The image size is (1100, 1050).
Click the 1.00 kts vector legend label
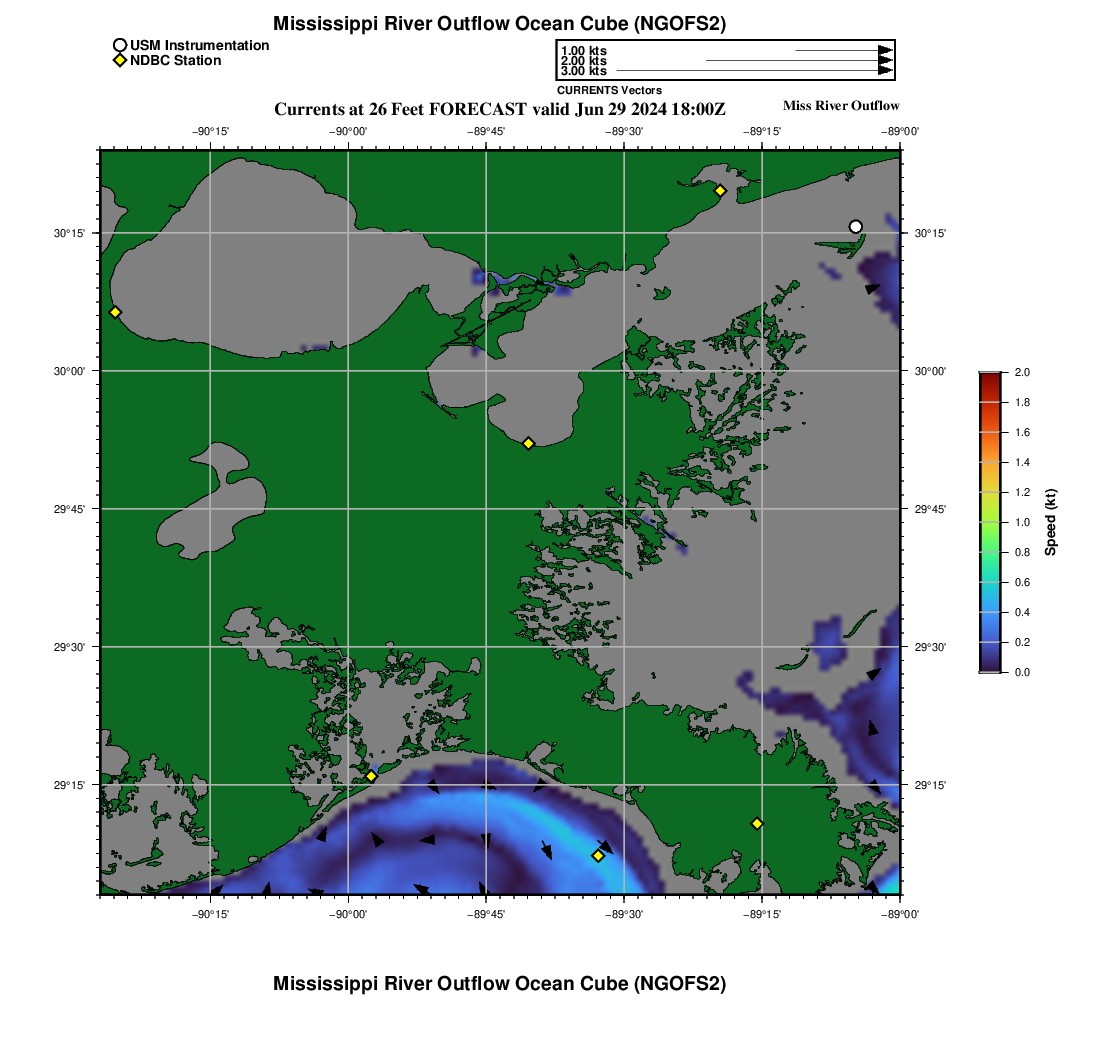(x=583, y=51)
